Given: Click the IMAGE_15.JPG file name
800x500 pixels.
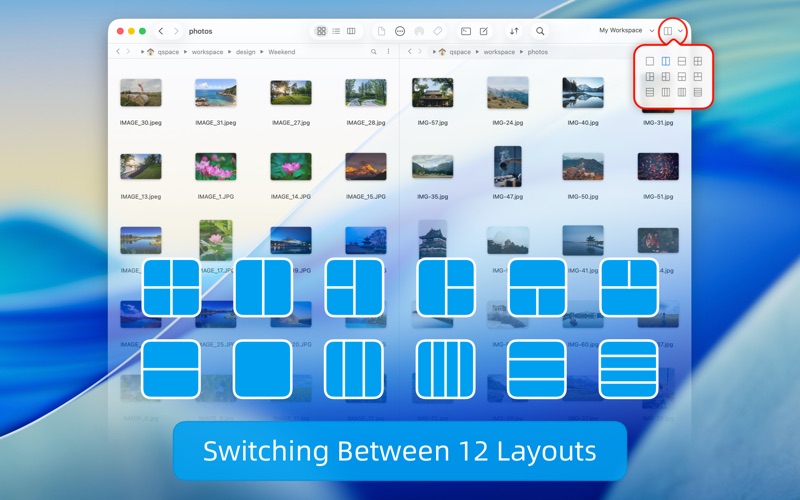Looking at the screenshot, I should click(366, 196).
